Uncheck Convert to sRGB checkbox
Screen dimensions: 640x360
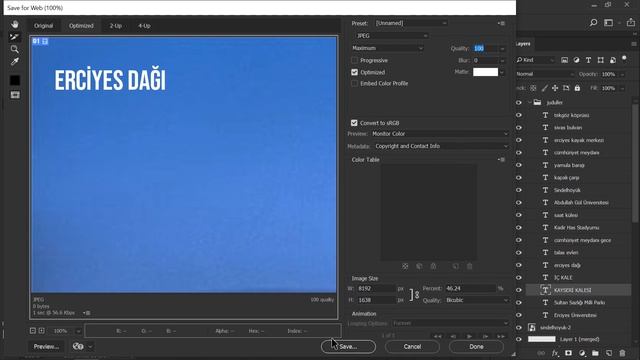point(354,123)
